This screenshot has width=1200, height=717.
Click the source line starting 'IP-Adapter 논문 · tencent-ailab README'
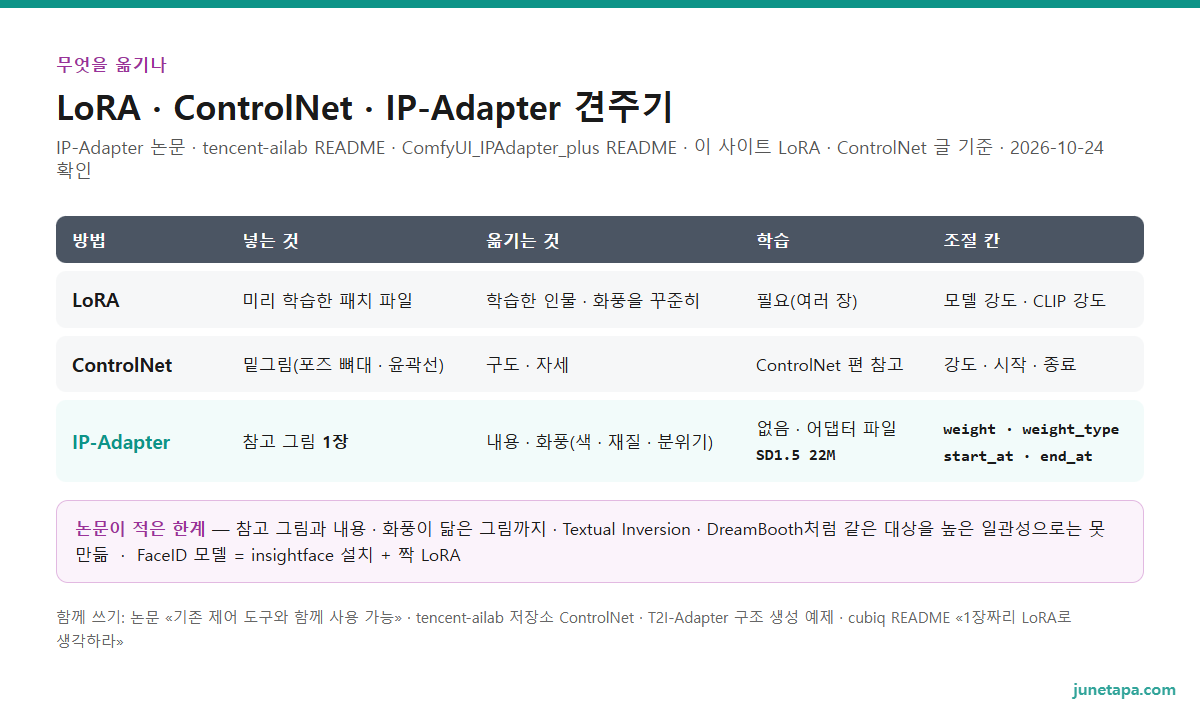580,158
